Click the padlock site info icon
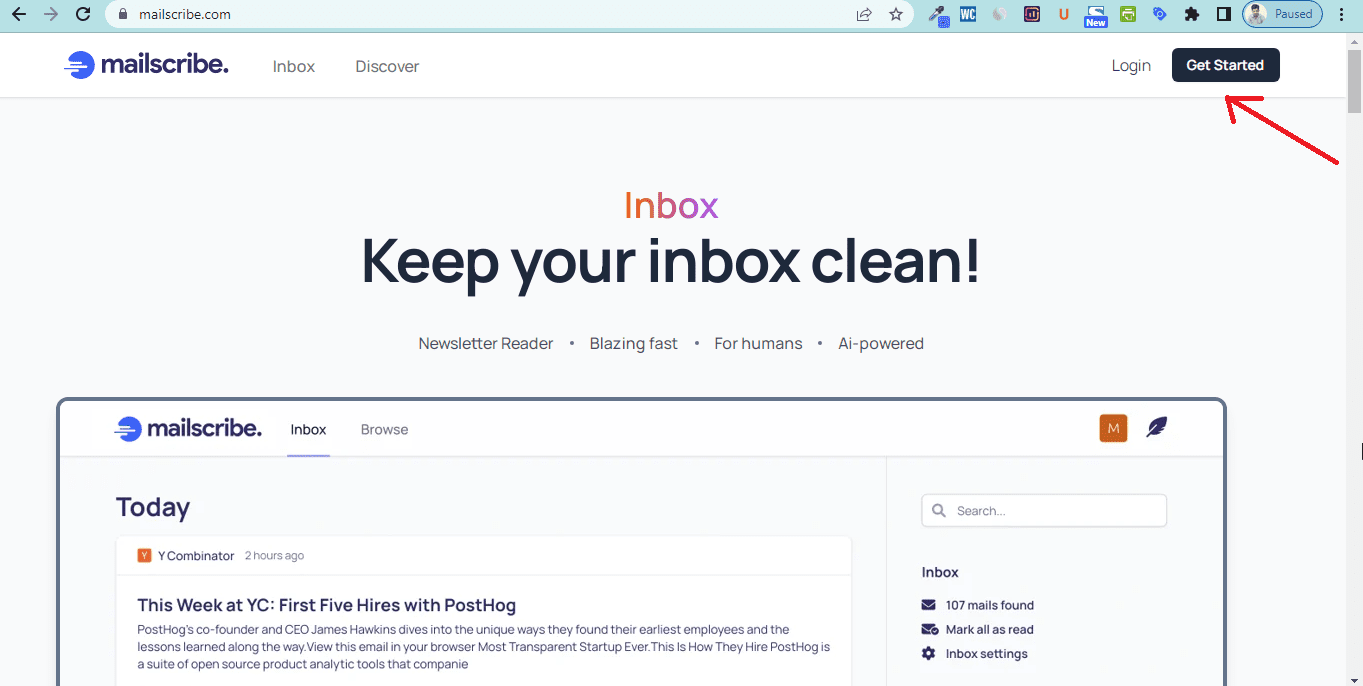The width and height of the screenshot is (1363, 686). (x=122, y=14)
